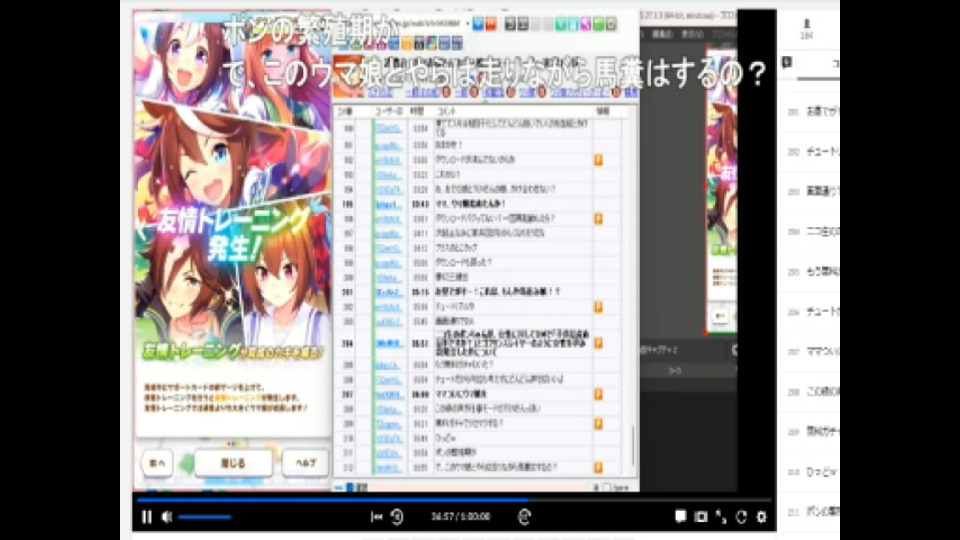Click the magenta icon in comment viewer toolbar
Viewport: 960px width, 540px height.
(x=585, y=24)
